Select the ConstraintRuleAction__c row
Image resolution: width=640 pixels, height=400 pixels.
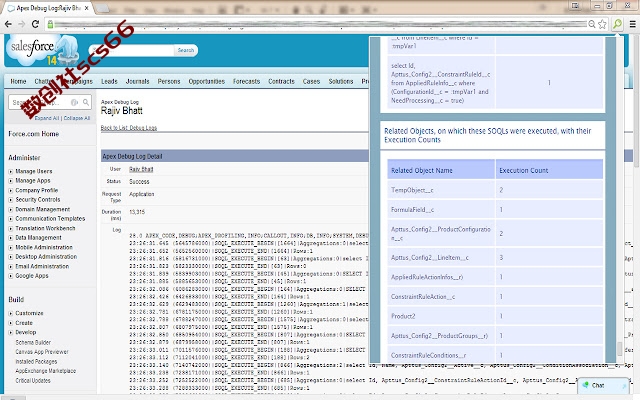tap(495, 297)
